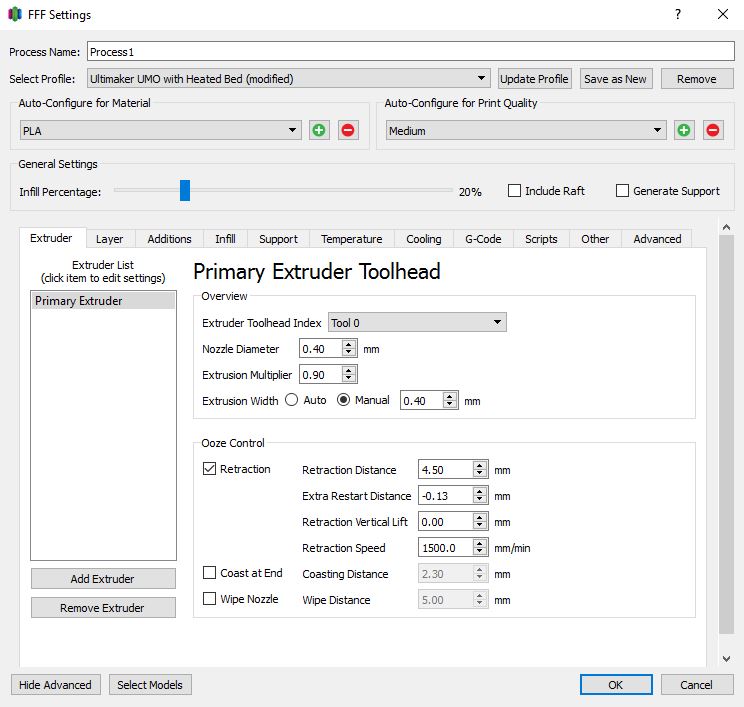Screen dimensions: 744x707
Task: Click the Add Extruder button
Action: (x=103, y=579)
